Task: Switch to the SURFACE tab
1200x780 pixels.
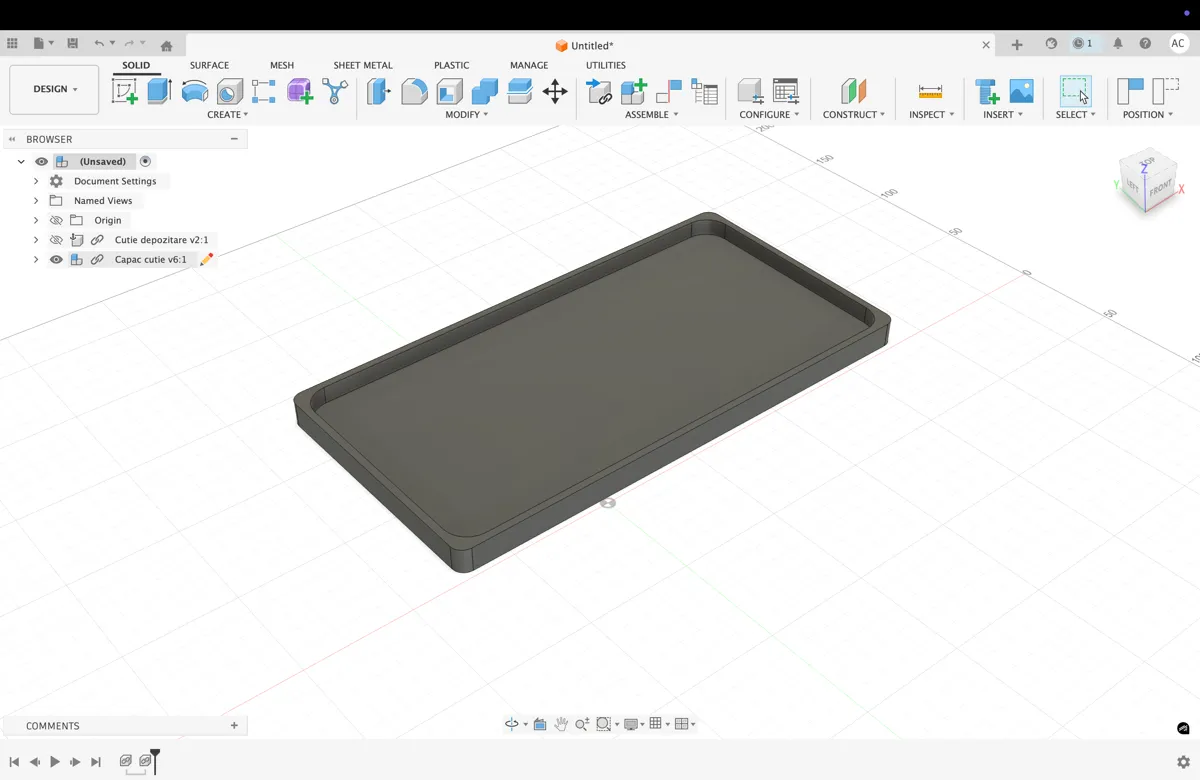Action: 209,65
